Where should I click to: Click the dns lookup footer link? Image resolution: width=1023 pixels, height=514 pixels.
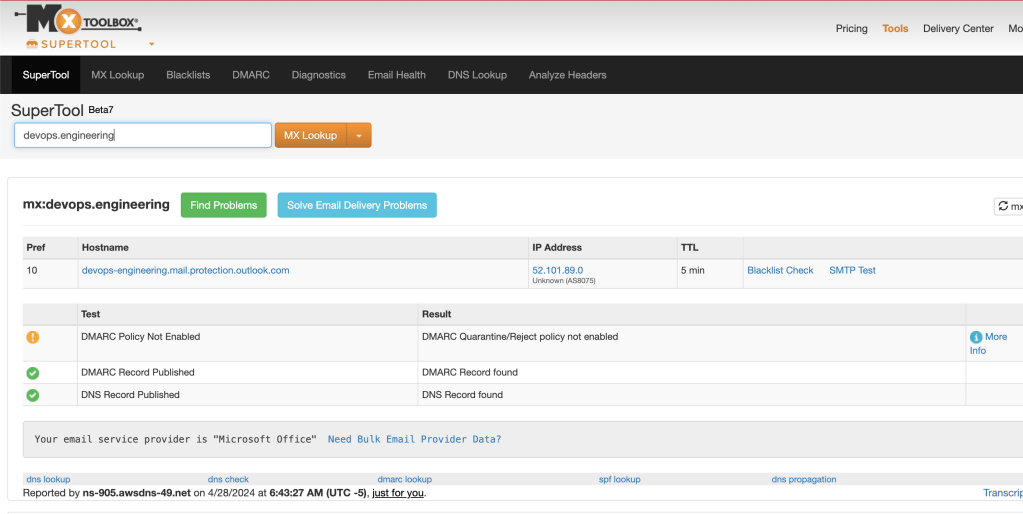point(48,479)
